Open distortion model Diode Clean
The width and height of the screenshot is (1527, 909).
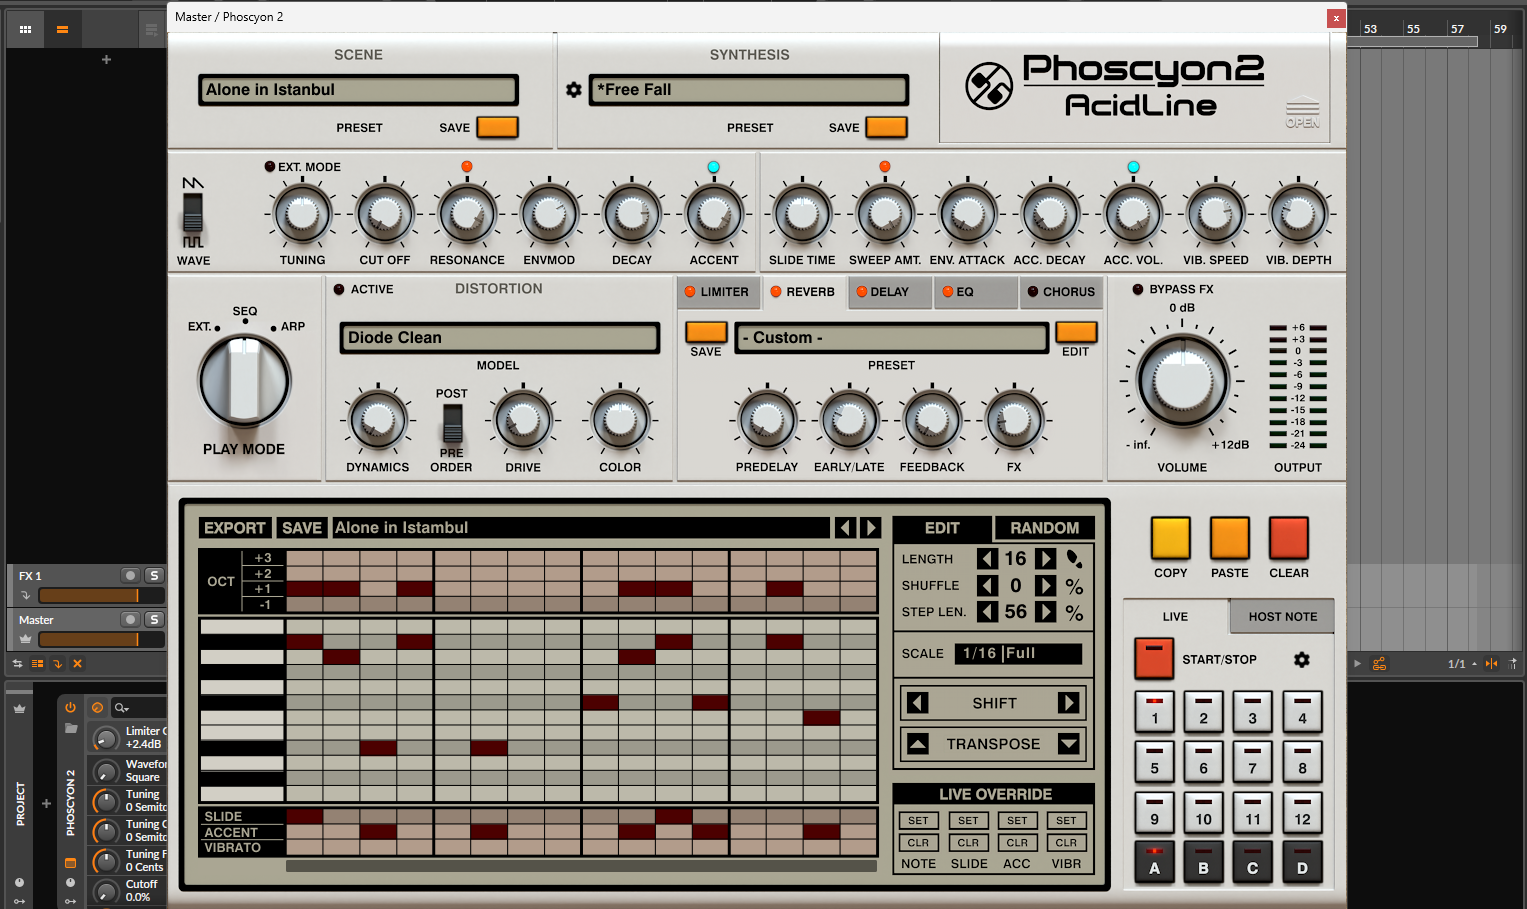499,338
